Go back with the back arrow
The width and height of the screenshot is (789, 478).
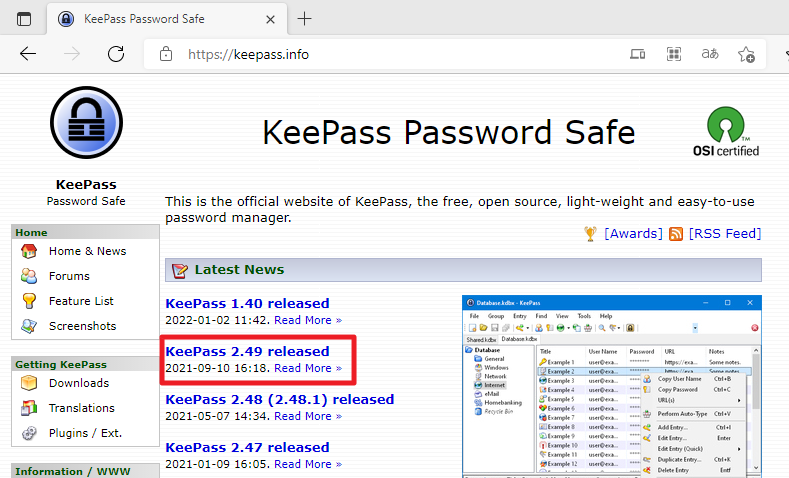(28, 54)
